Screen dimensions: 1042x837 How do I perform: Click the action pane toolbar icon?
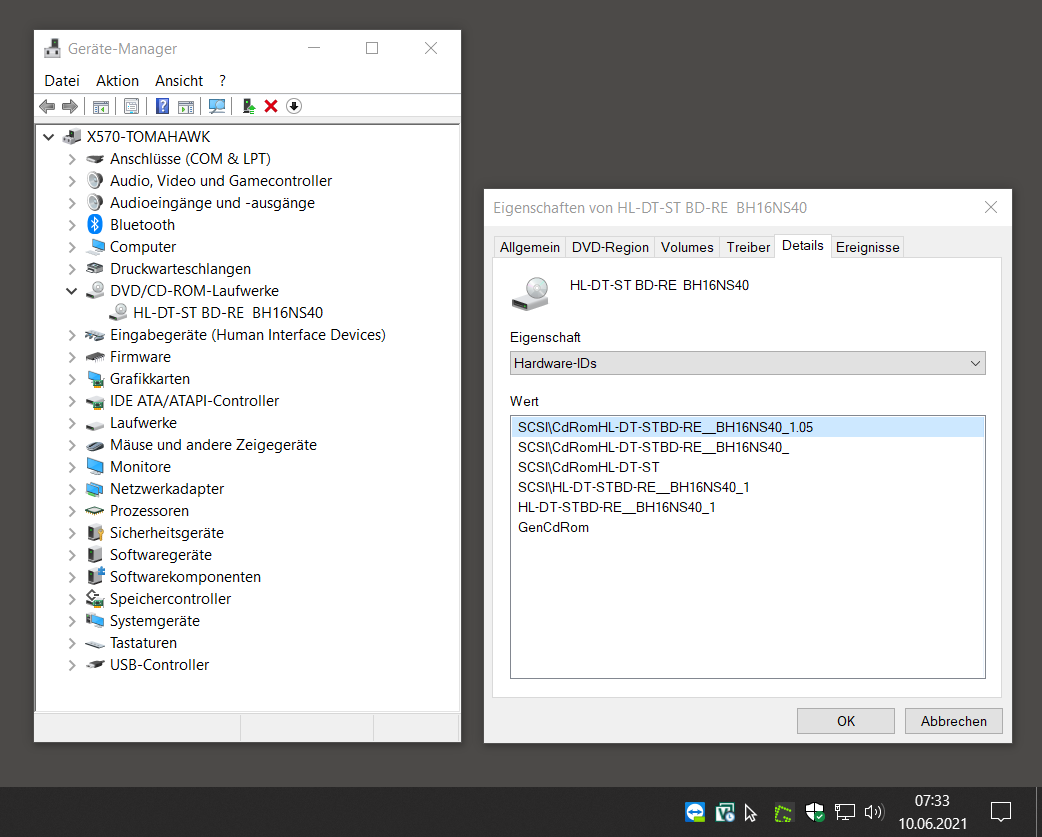(186, 106)
